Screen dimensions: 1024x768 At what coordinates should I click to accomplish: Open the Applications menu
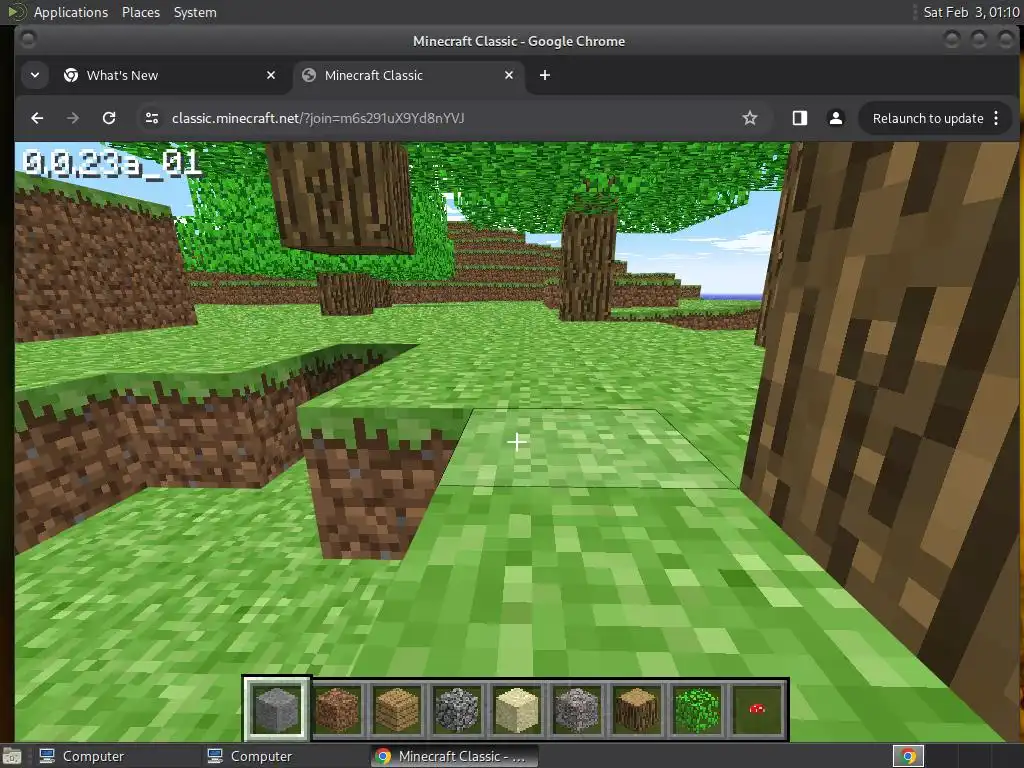point(71,12)
